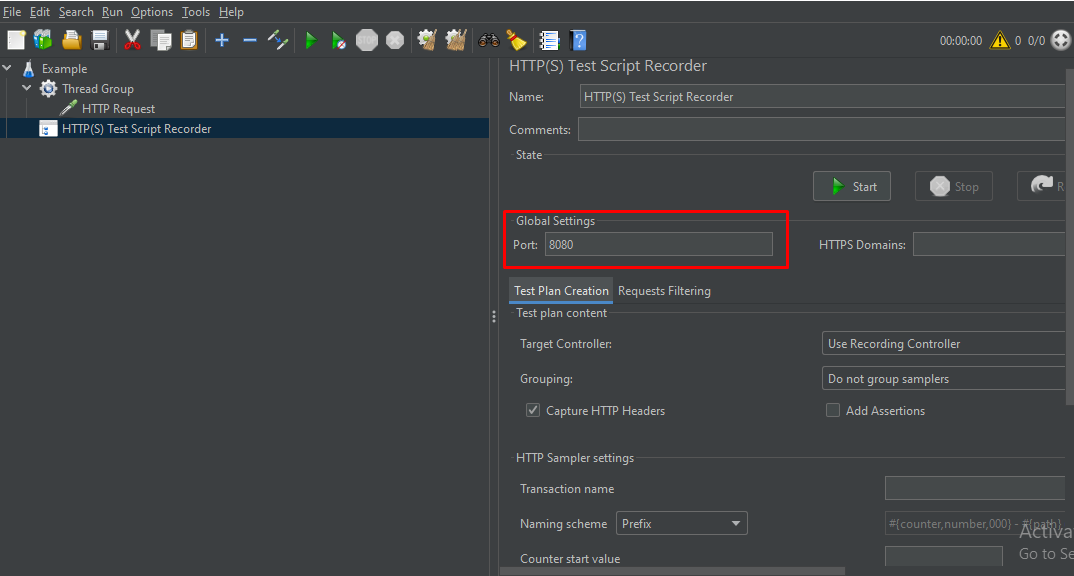Click the HTTP(S) Test Script Recorder tree icon
The image size is (1074, 576).
(x=48, y=129)
